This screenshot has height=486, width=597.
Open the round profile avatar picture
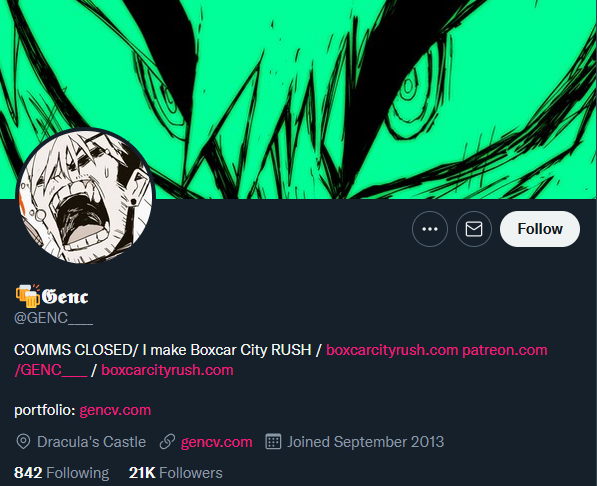pos(86,196)
